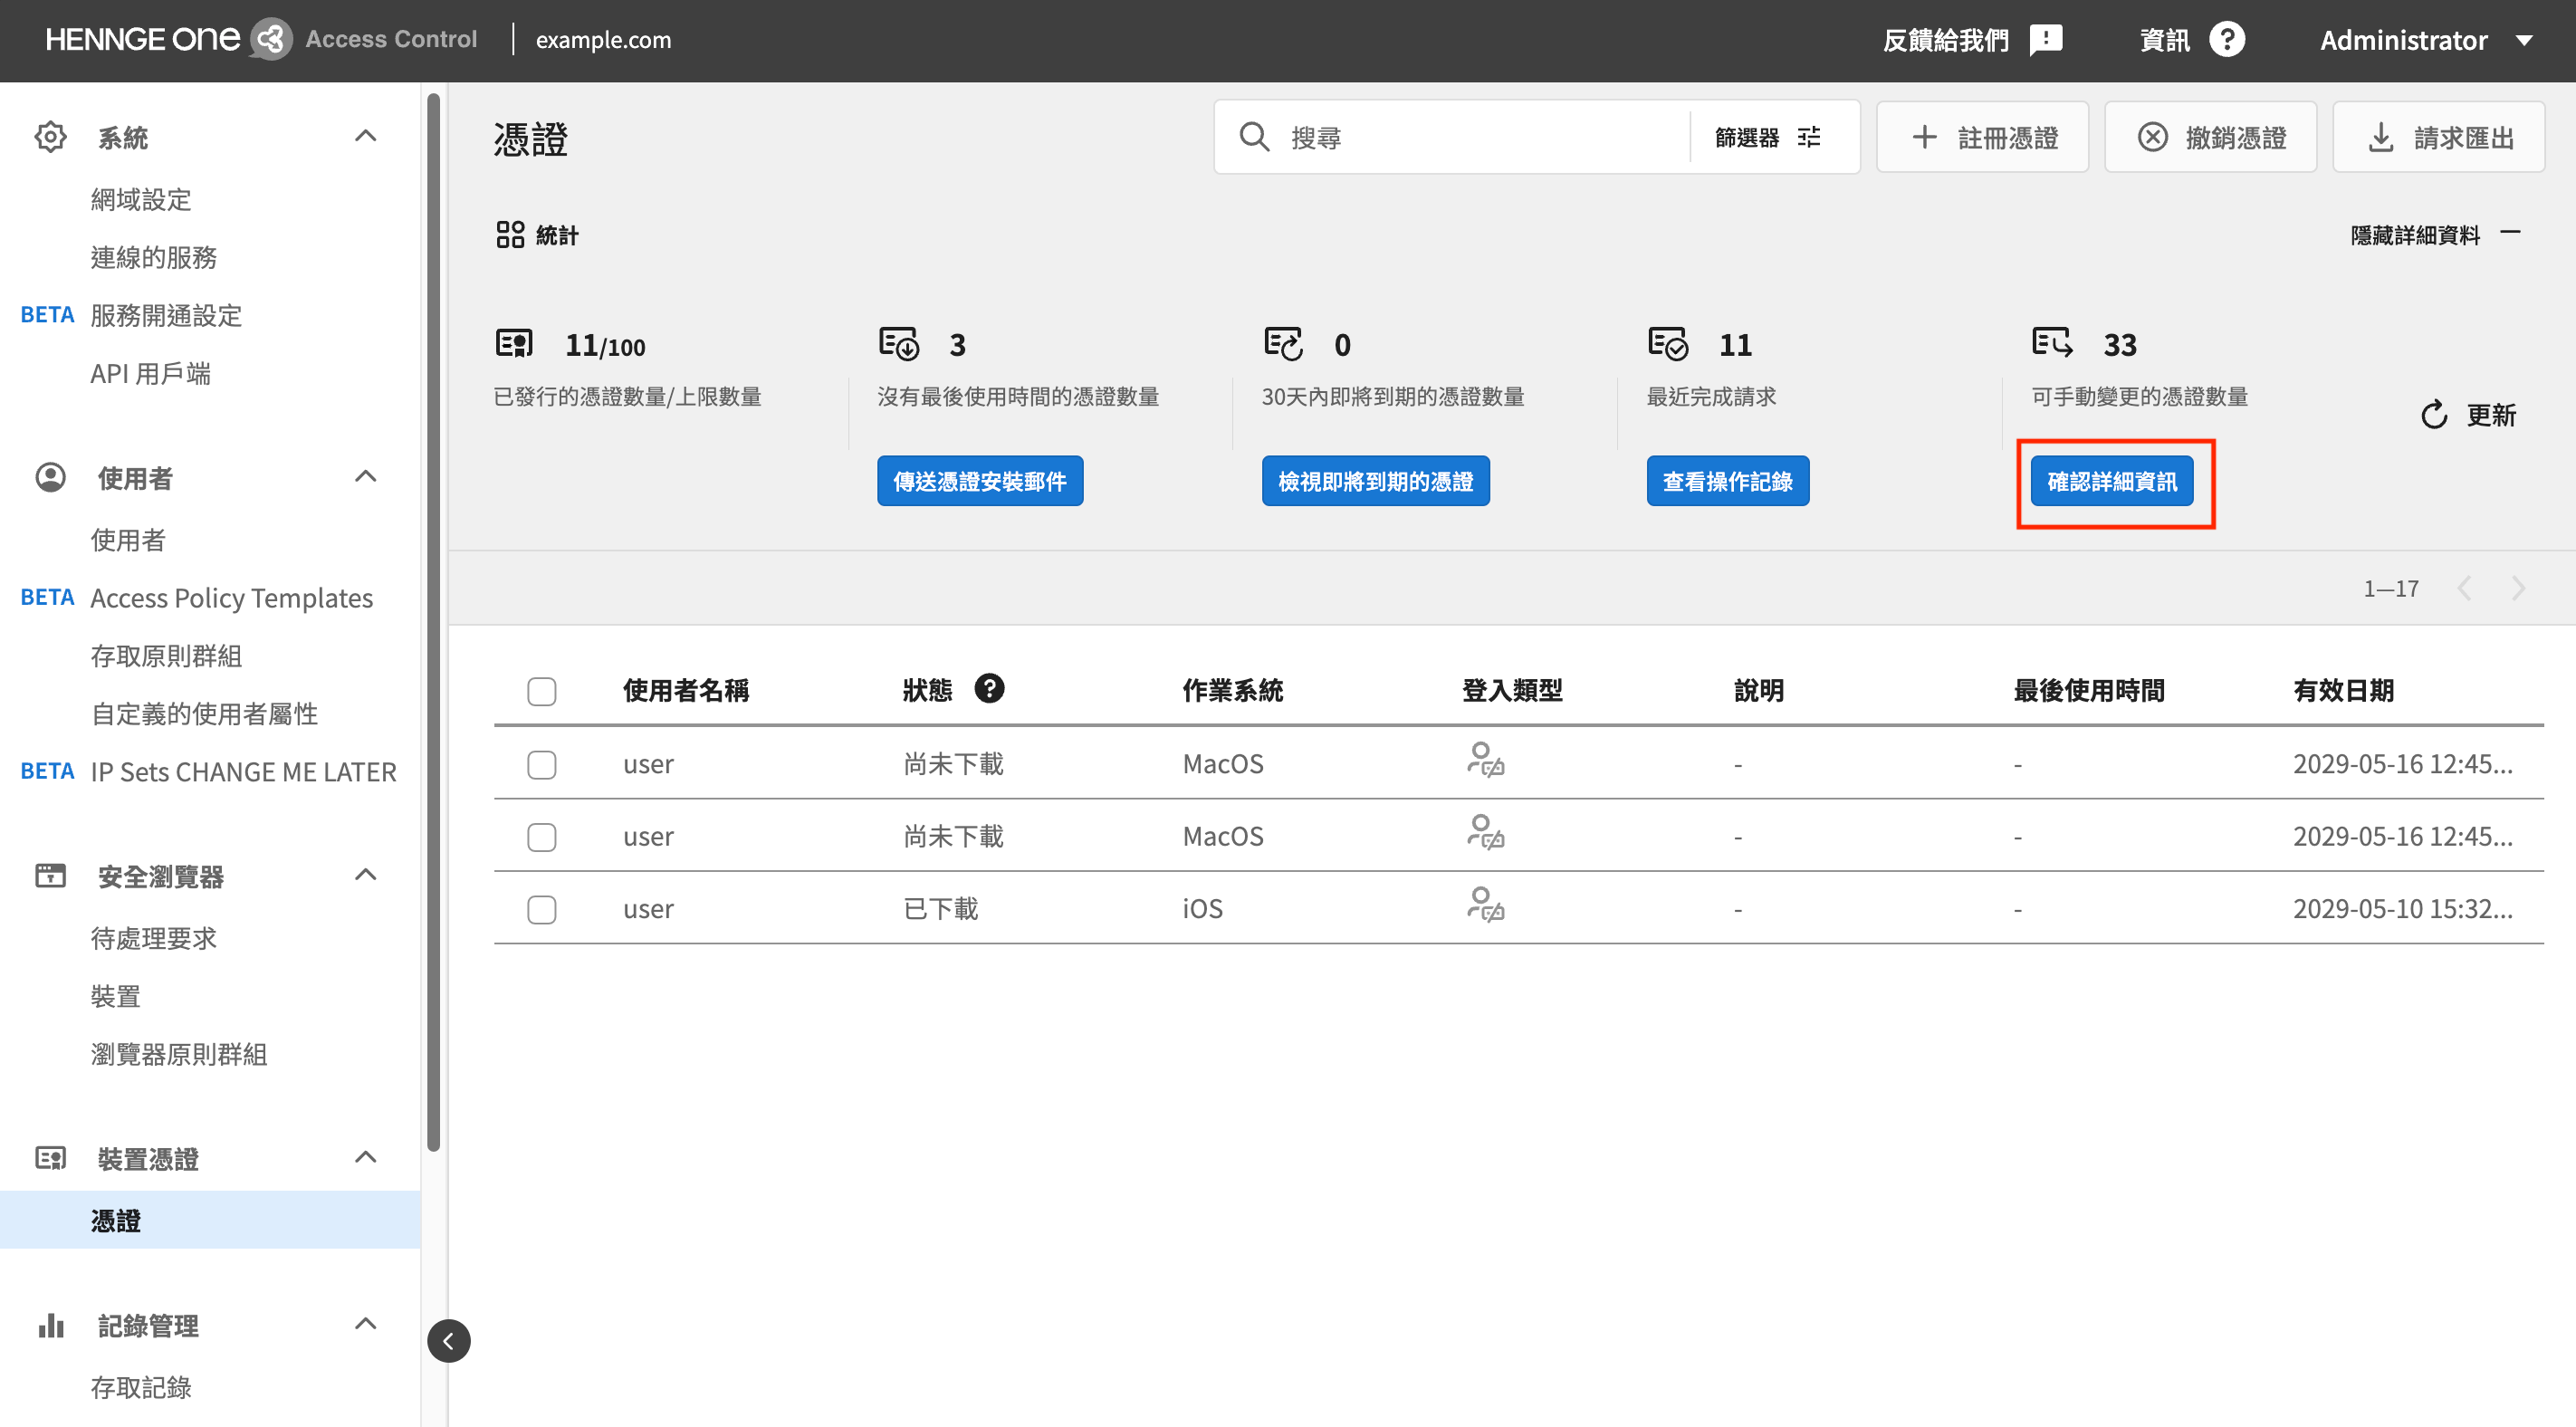The height and width of the screenshot is (1427, 2576).
Task: Click login type icon in iOS row
Action: [x=1485, y=904]
